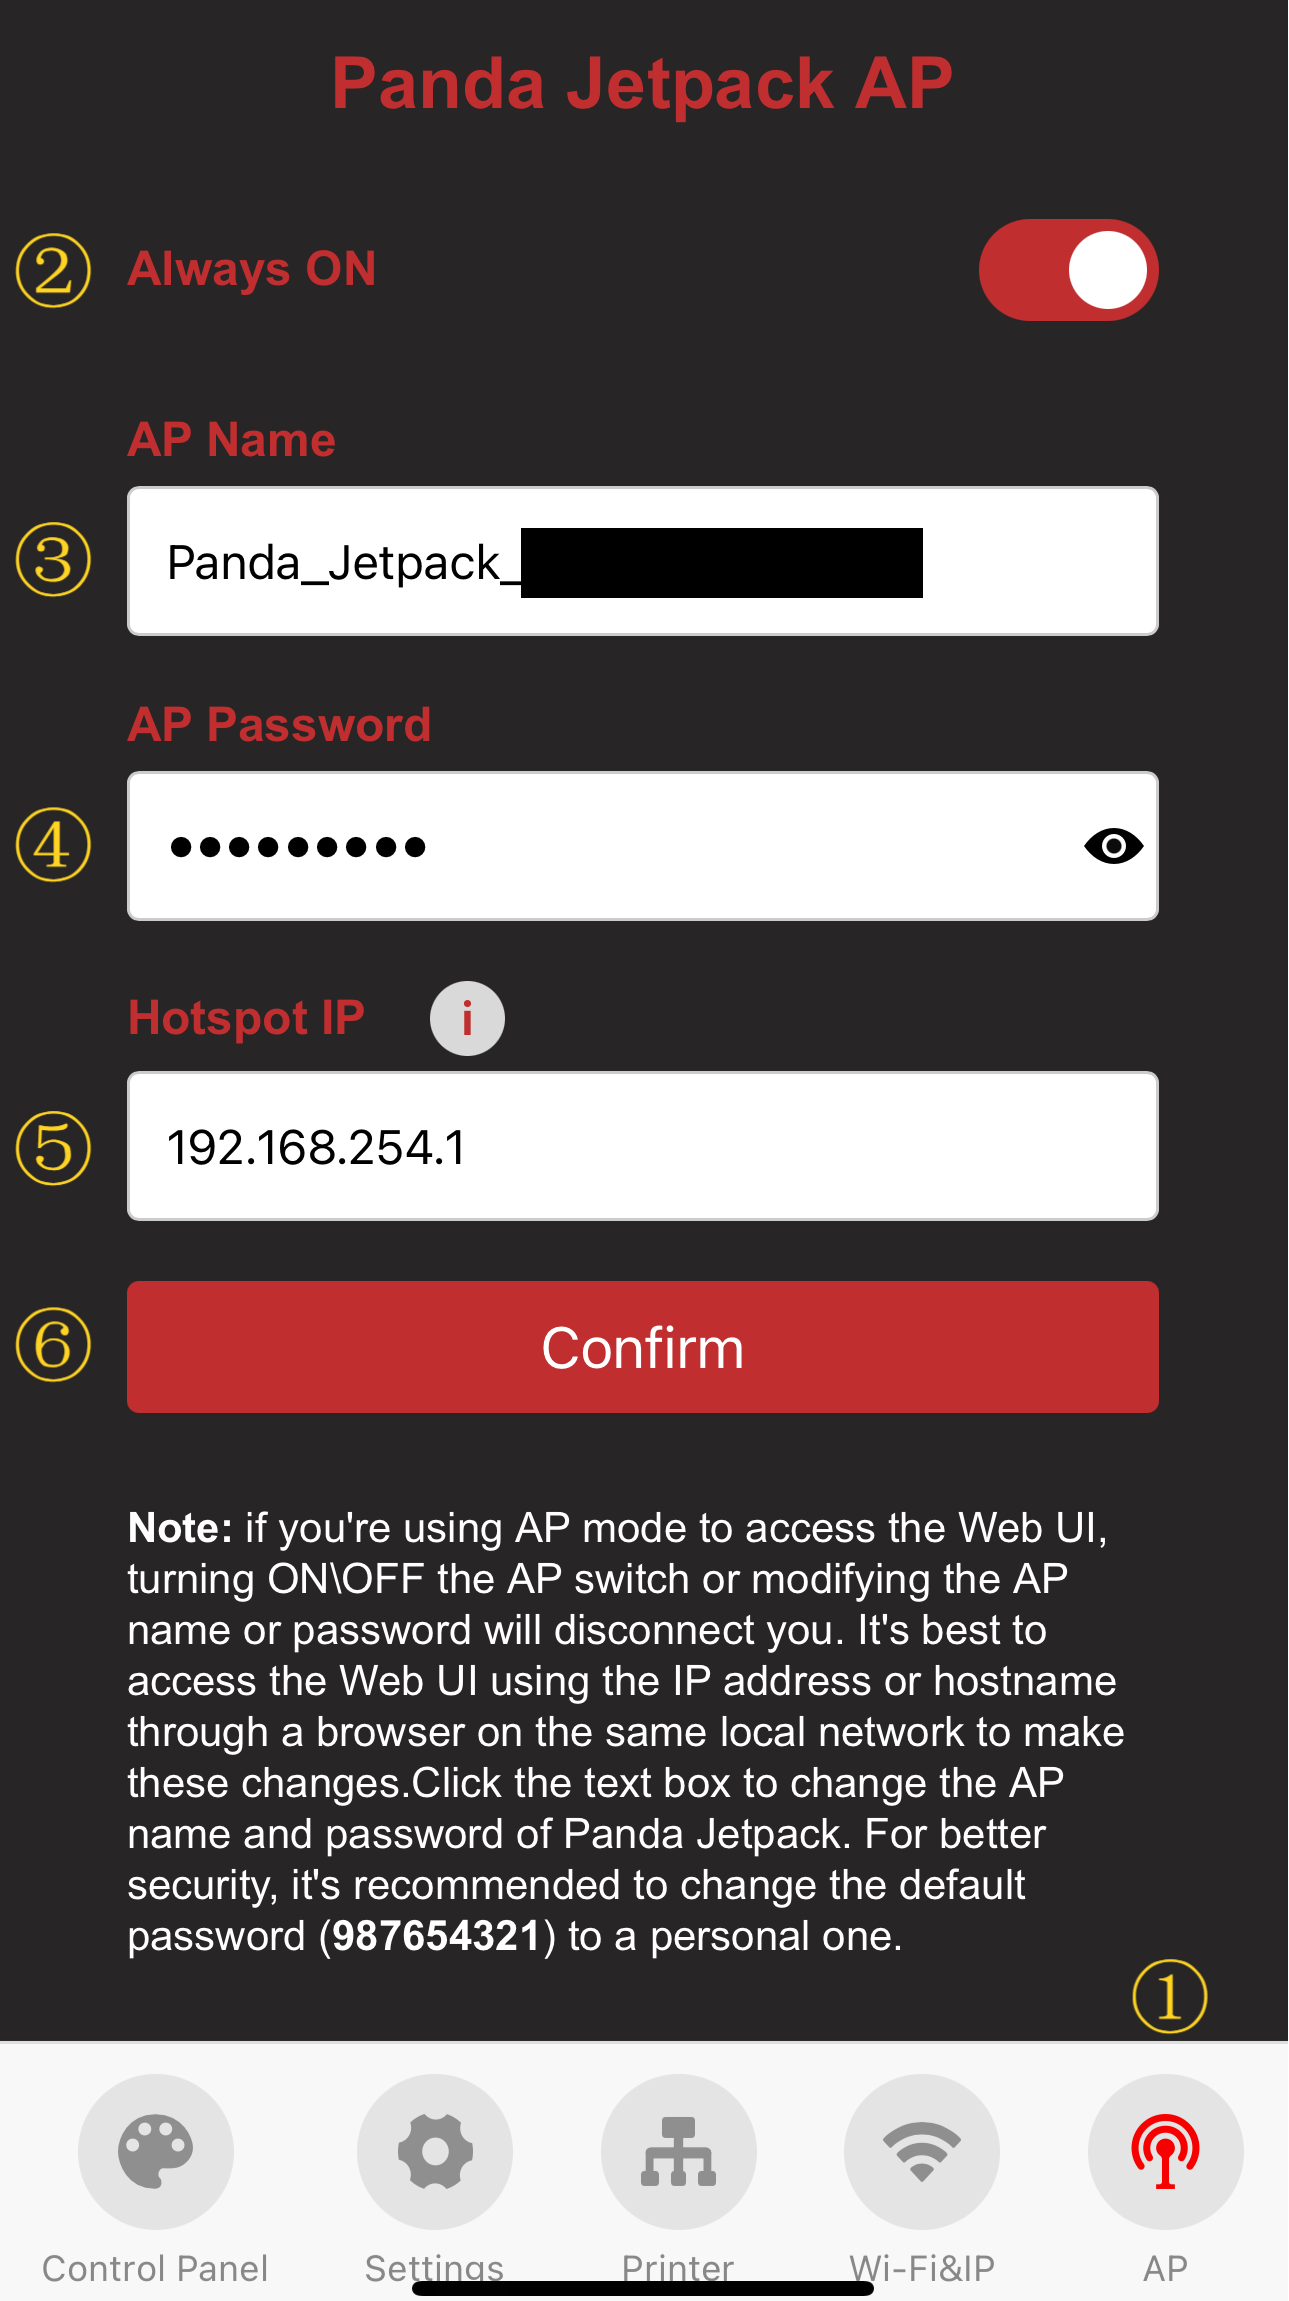Open the Settings gear icon
This screenshot has width=1289, height=2301.
point(435,2151)
